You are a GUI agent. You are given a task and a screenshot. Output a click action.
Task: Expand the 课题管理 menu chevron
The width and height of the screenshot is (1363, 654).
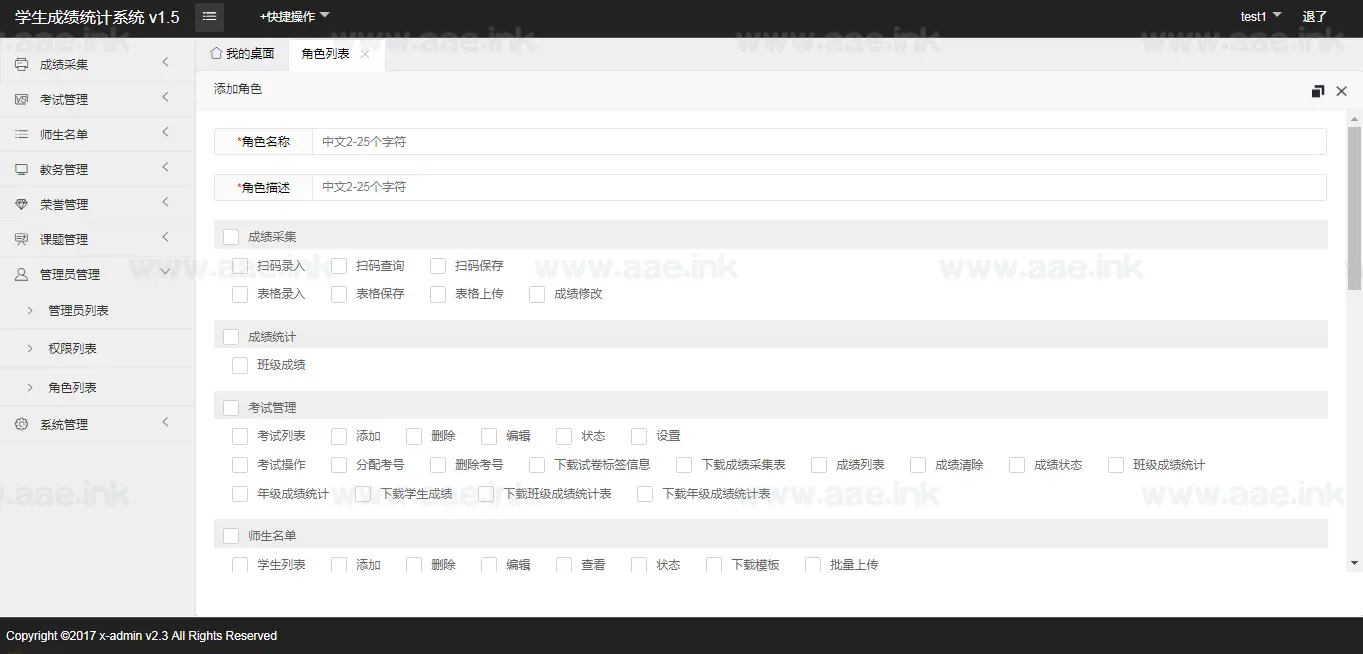click(165, 238)
